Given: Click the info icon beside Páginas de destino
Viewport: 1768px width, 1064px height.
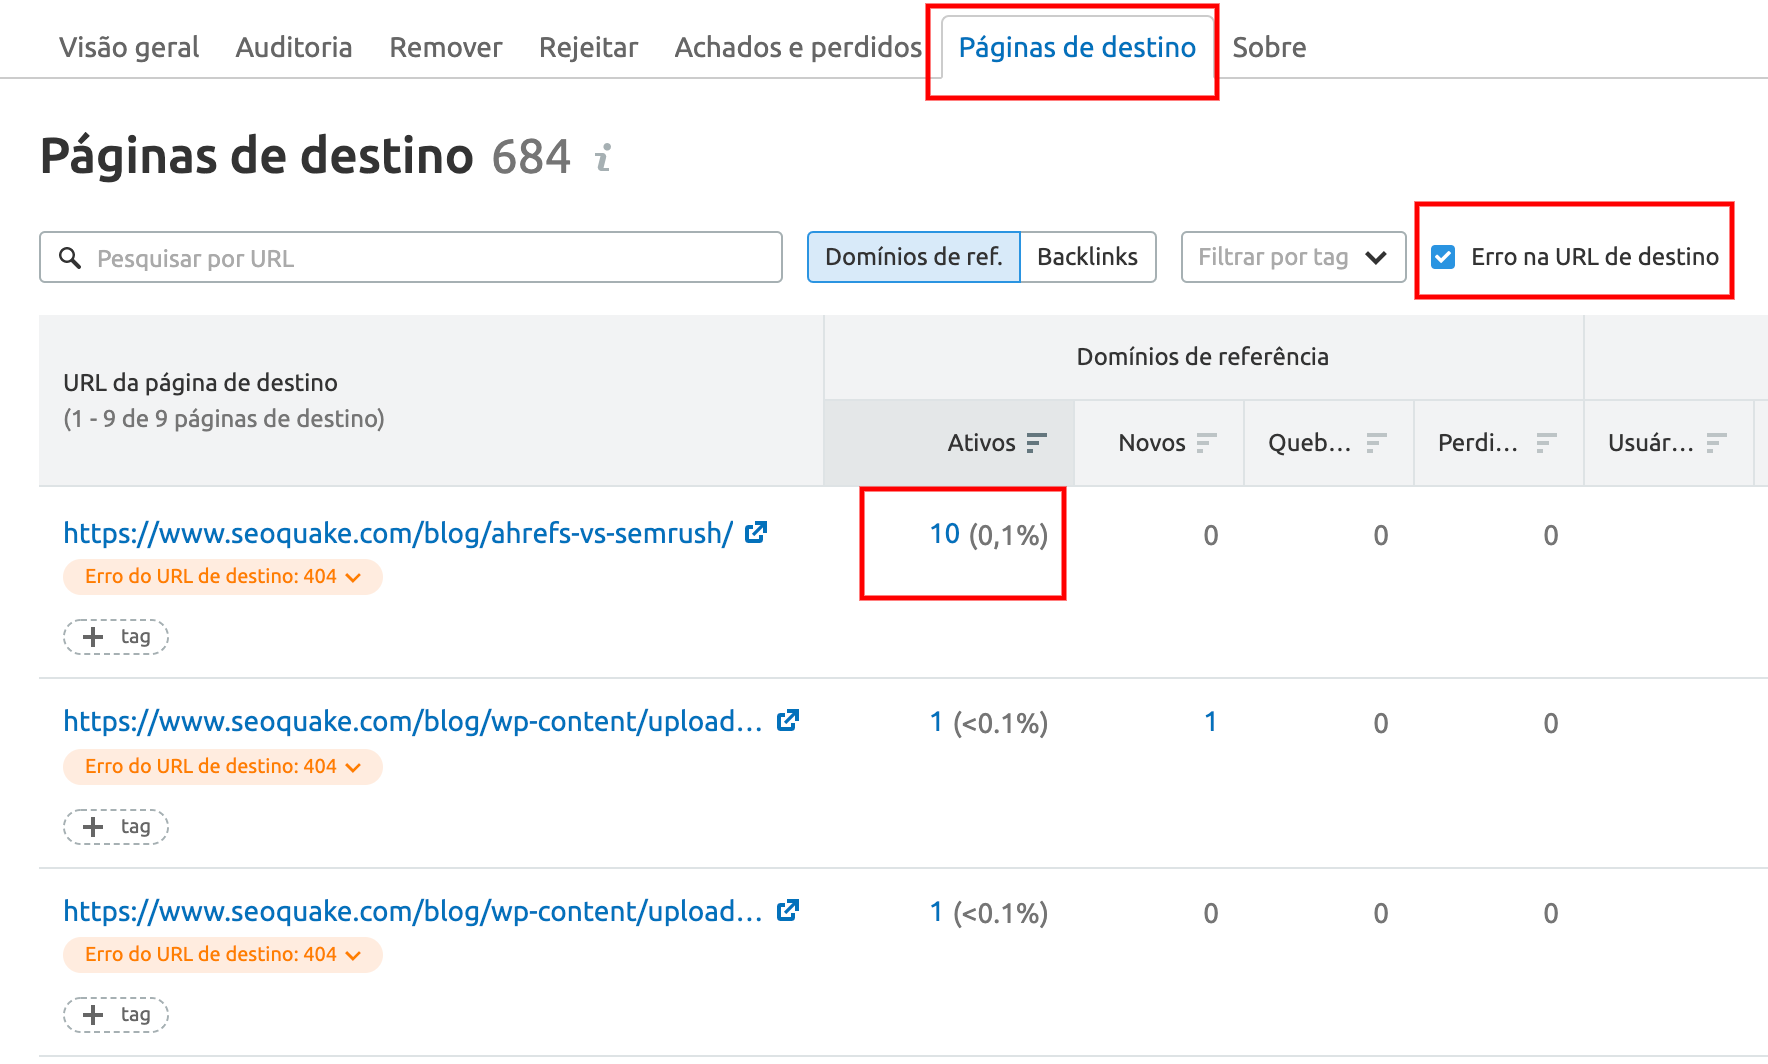Looking at the screenshot, I should tap(603, 158).
